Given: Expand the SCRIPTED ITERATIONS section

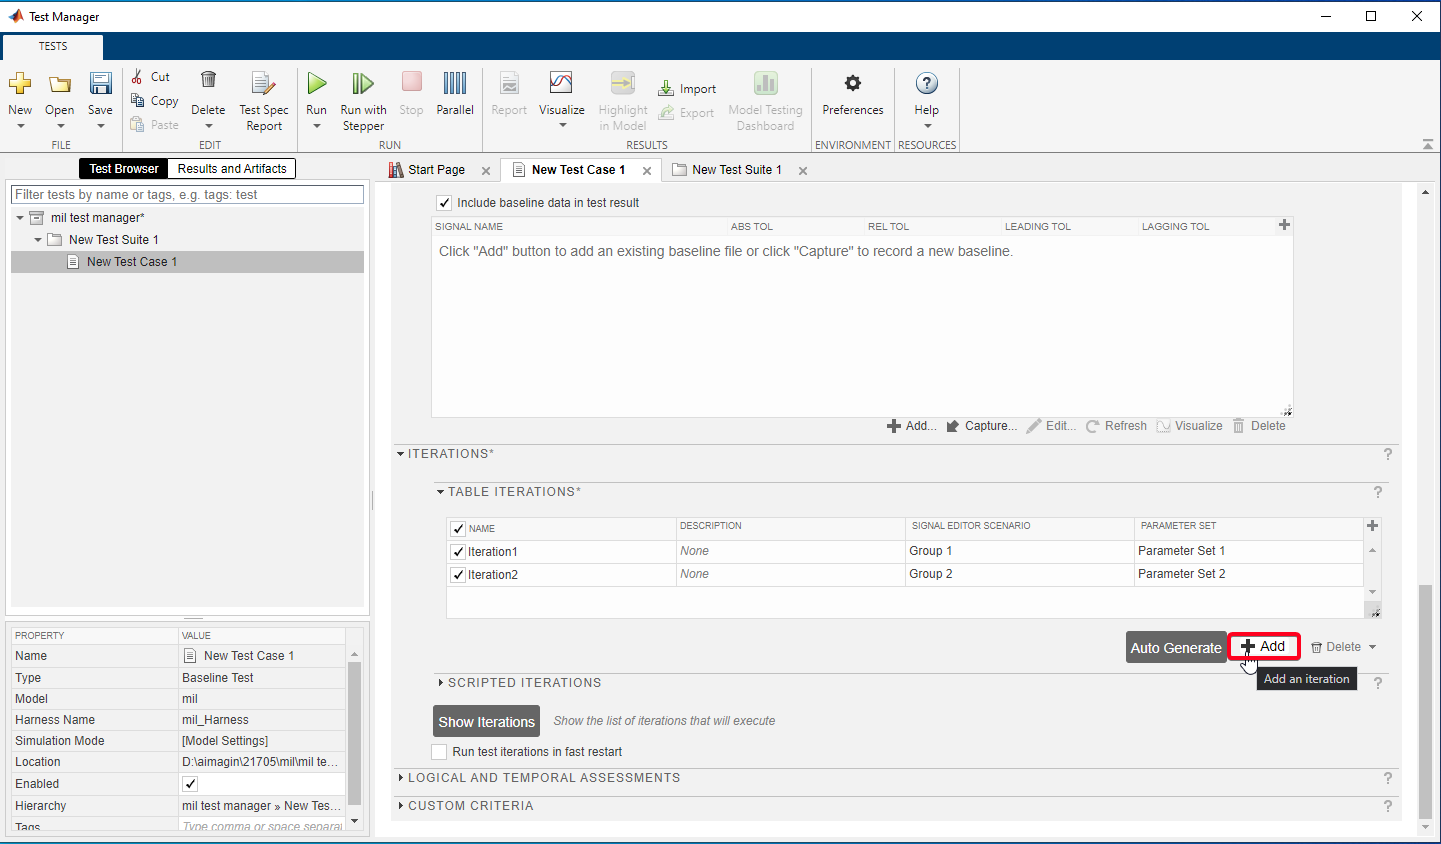Looking at the screenshot, I should click(440, 683).
